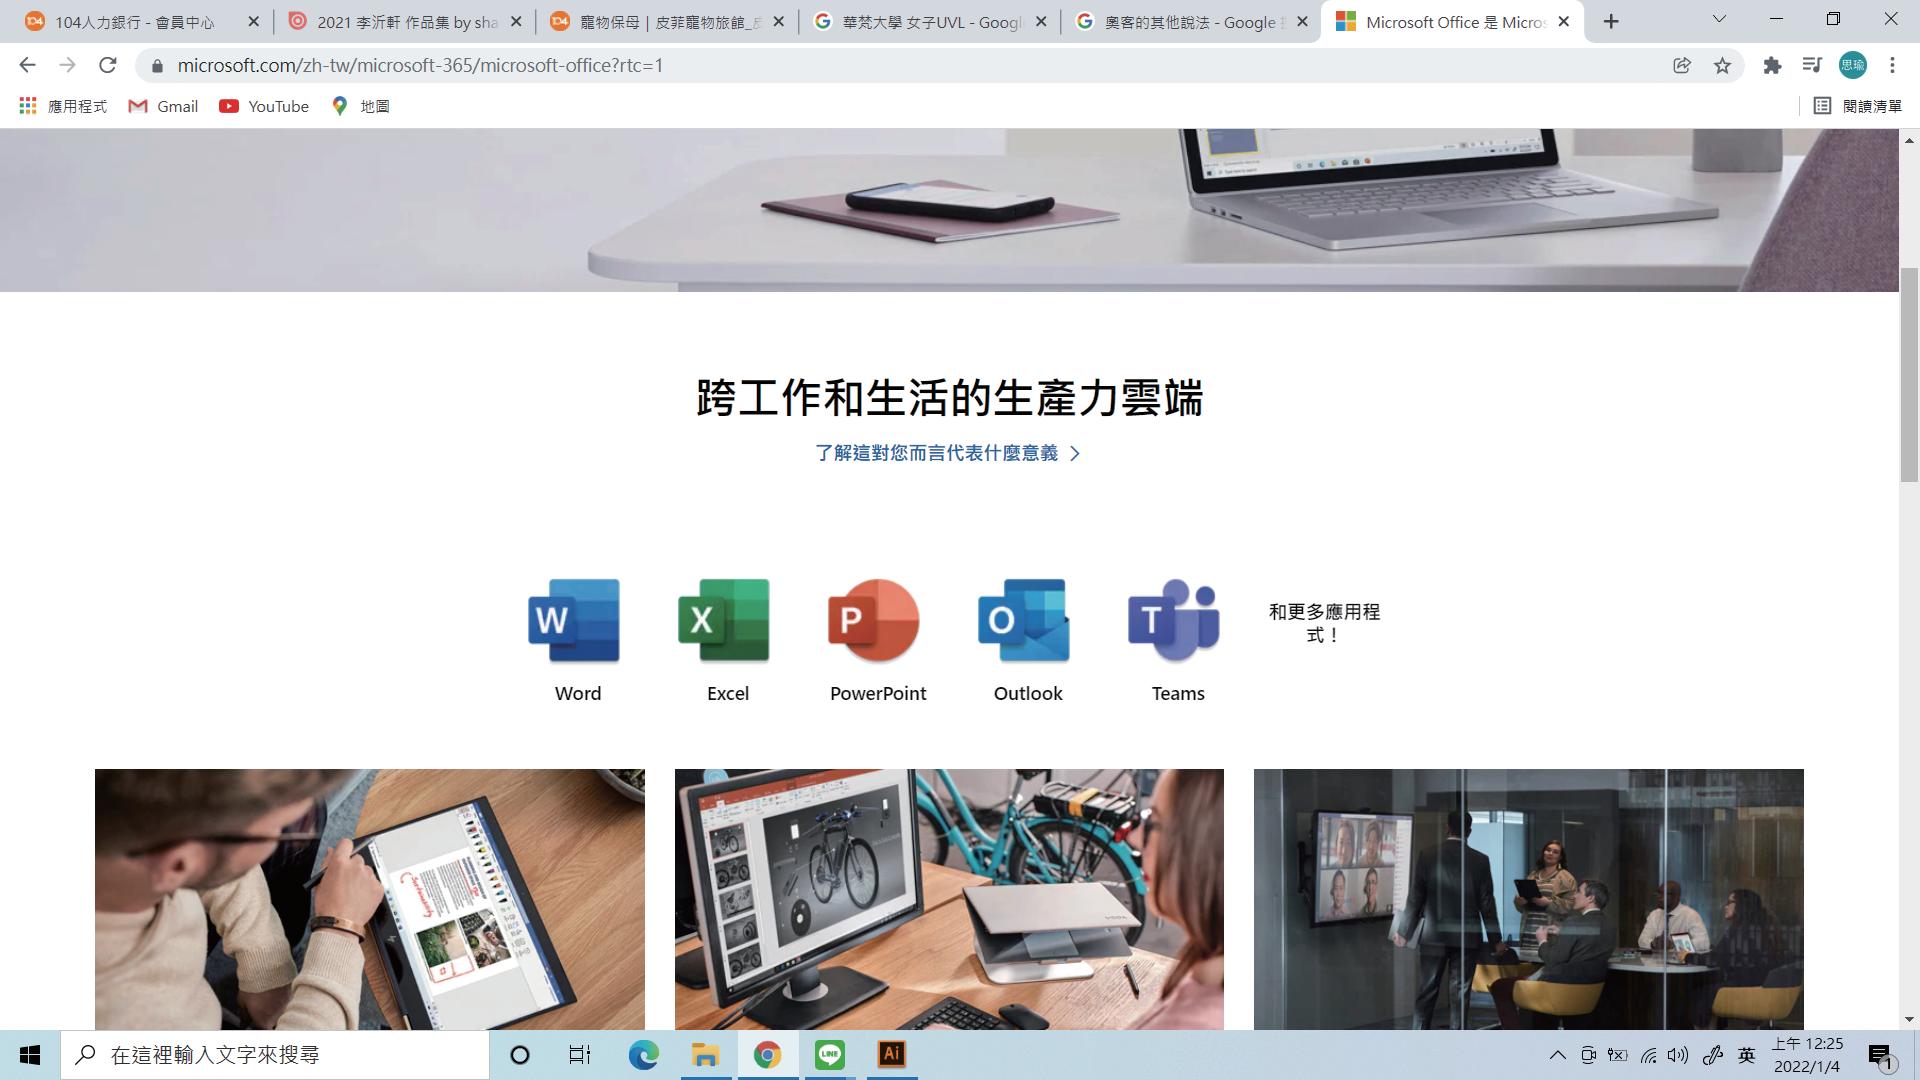Switch to 華梵大學 女子UVL Google tab
The width and height of the screenshot is (1920, 1080).
(x=931, y=22)
